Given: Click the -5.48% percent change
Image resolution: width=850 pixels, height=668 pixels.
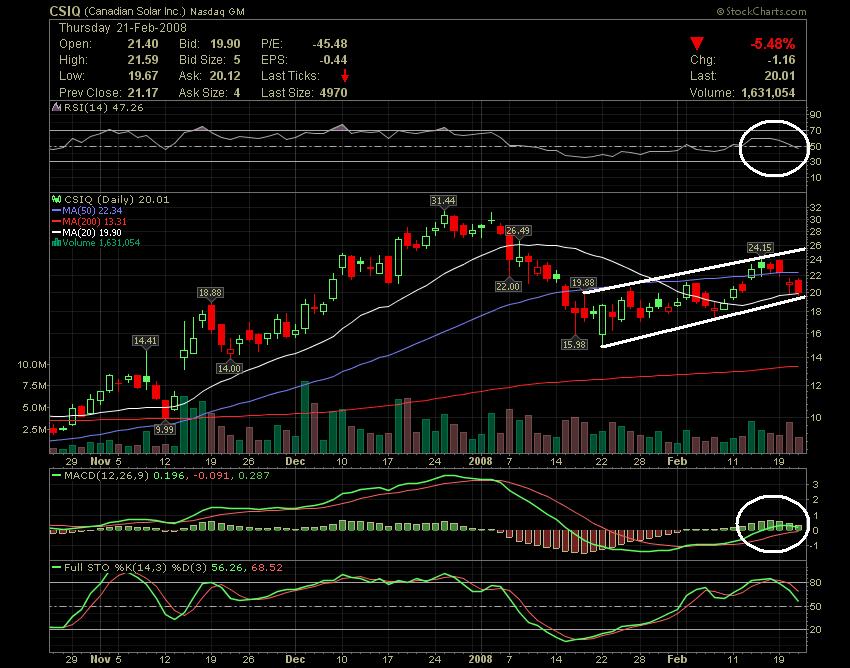Looking at the screenshot, I should click(x=772, y=44).
